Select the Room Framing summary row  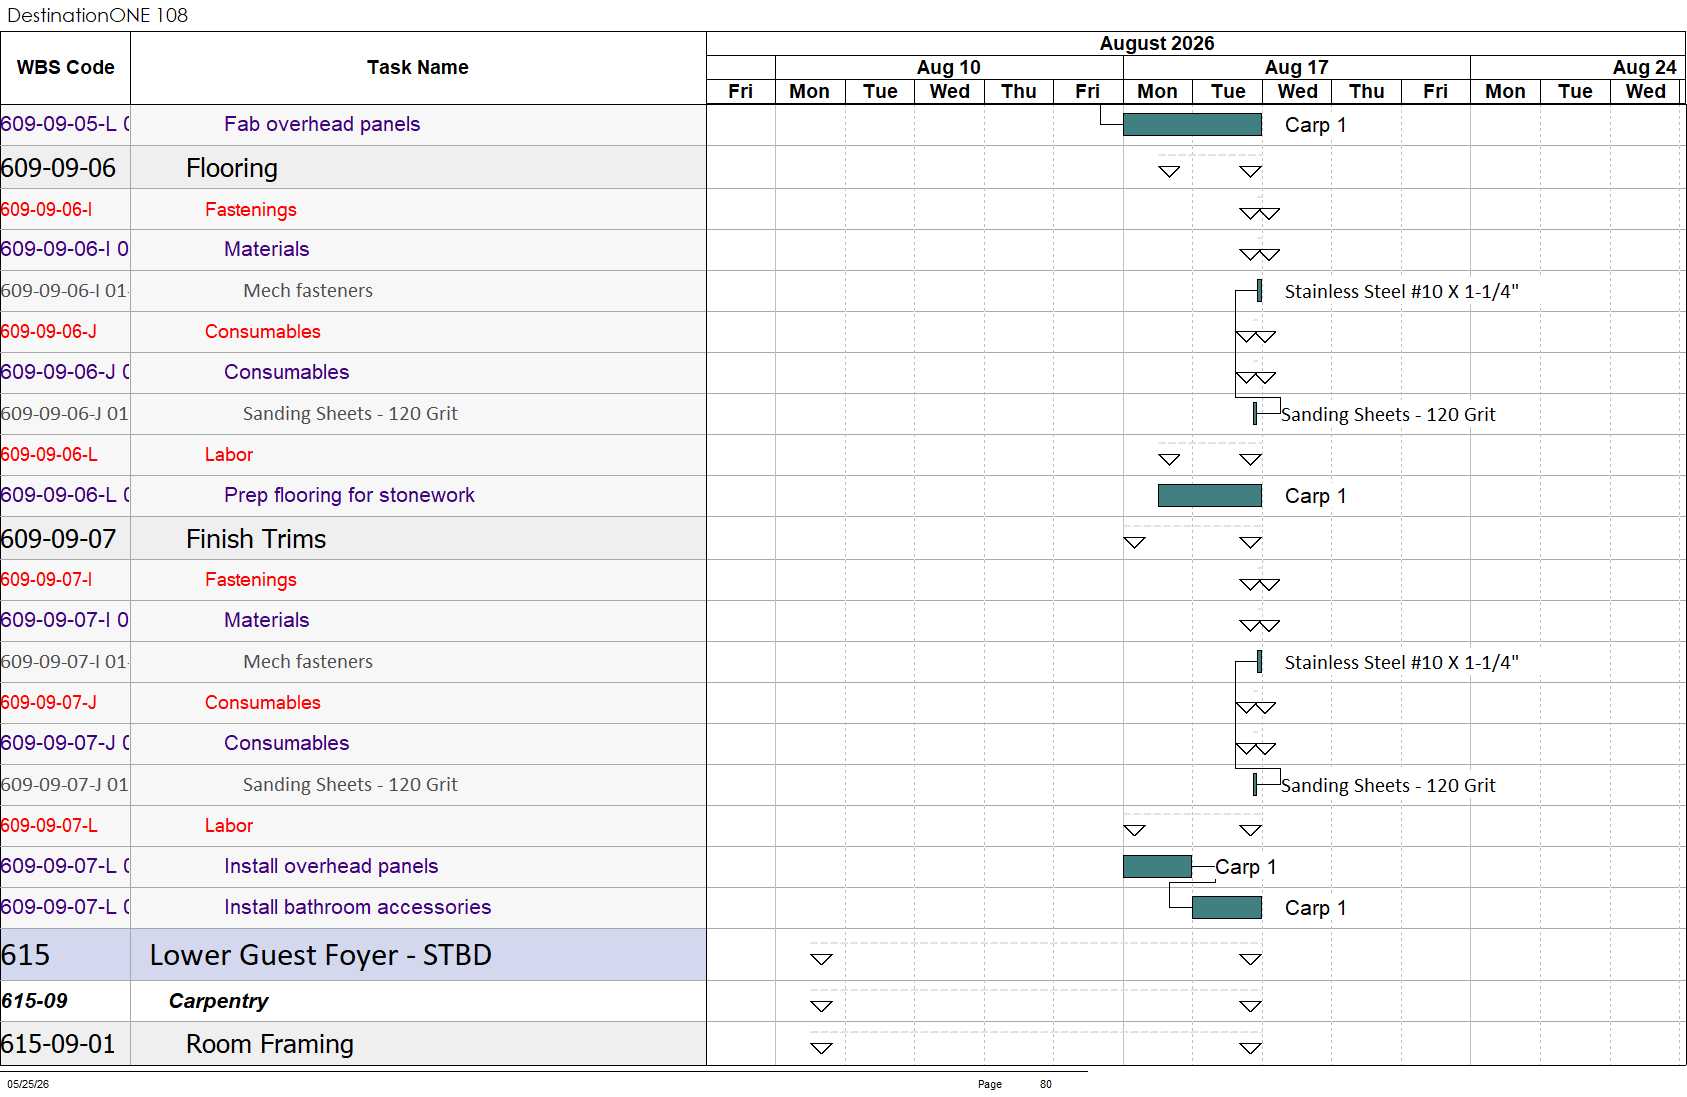coord(353,1044)
